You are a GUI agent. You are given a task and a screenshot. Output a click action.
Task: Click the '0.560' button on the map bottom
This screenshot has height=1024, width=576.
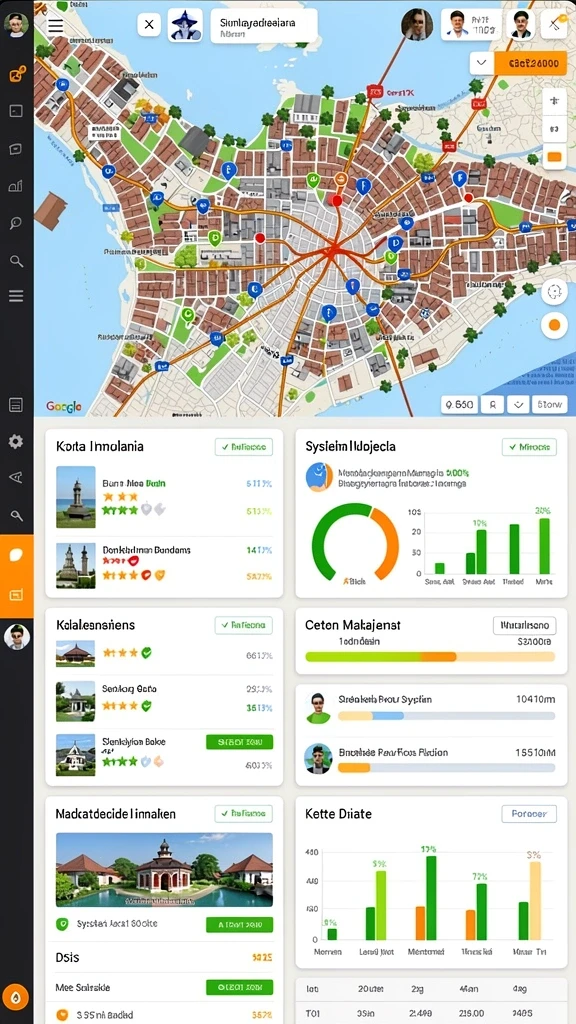click(x=459, y=405)
